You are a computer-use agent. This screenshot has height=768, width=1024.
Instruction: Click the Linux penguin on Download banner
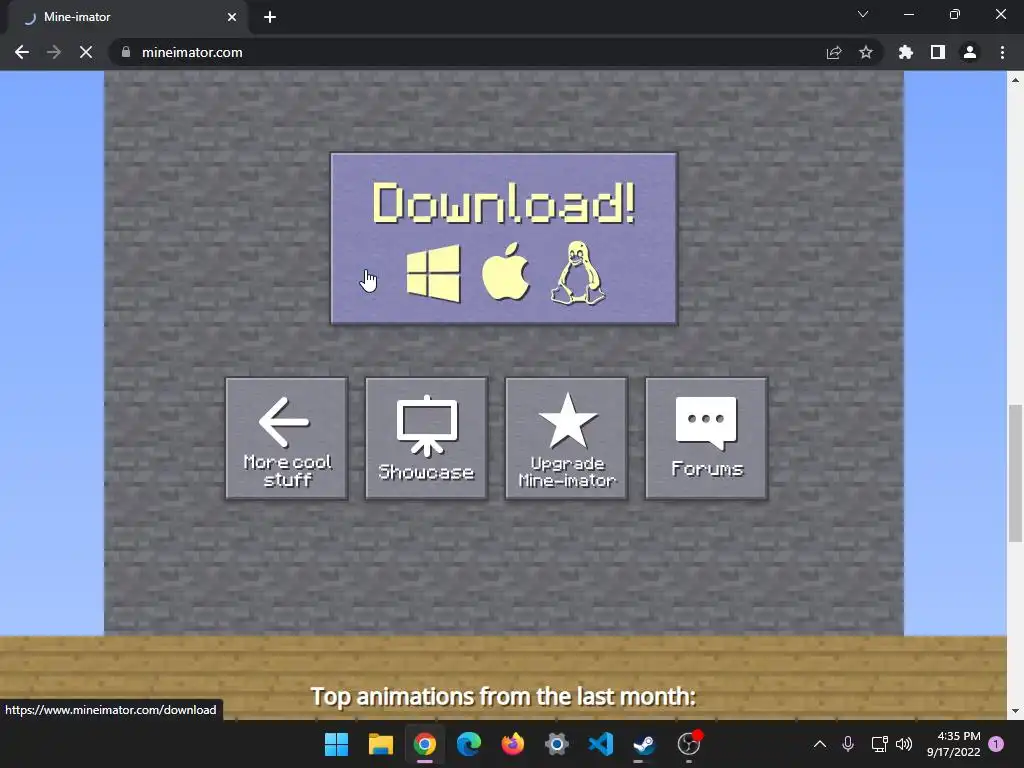578,273
